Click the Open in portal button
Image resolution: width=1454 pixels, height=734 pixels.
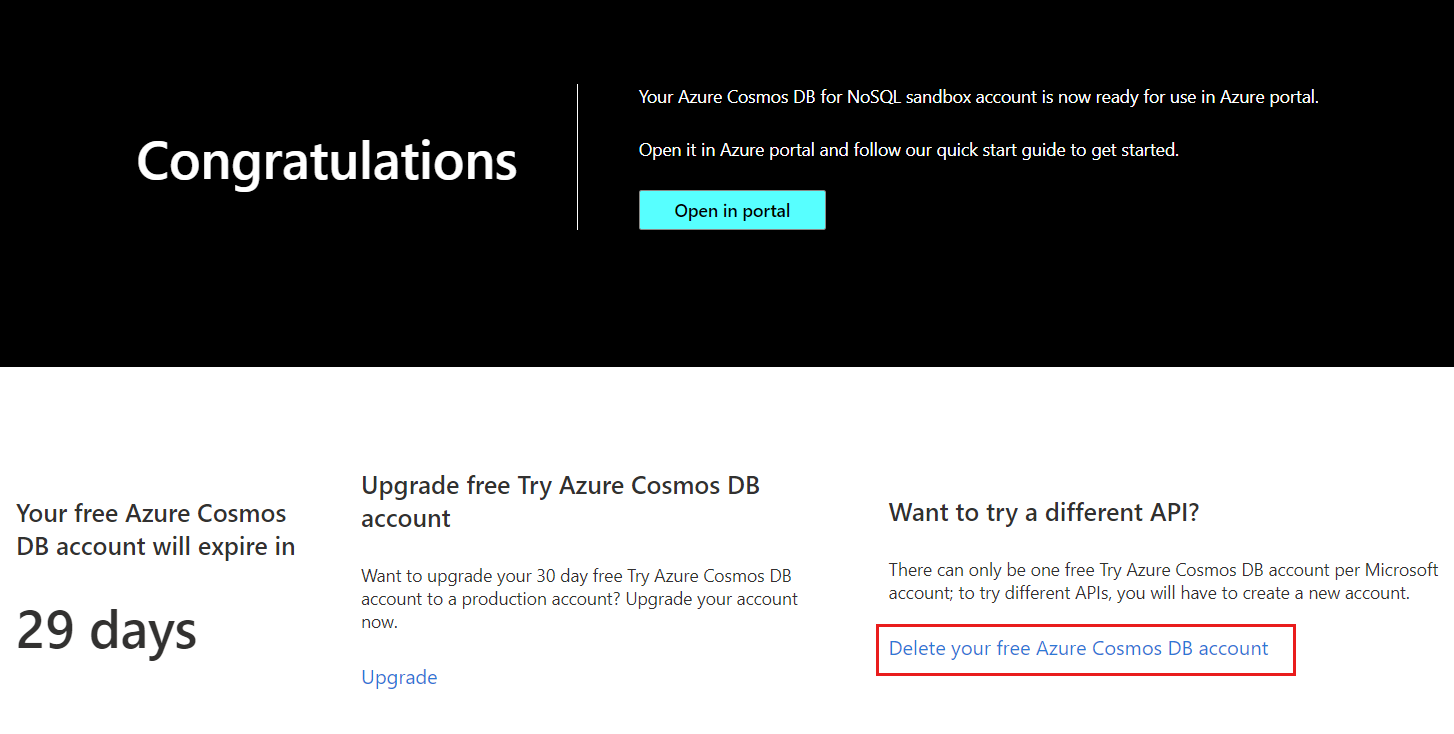point(732,210)
